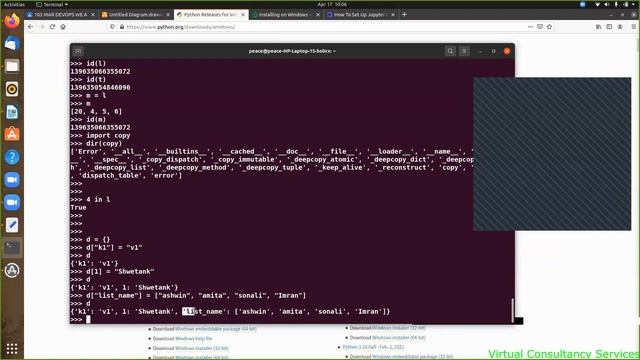Reload the python.org page
The width and height of the screenshot is (640, 360).
tap(52, 27)
